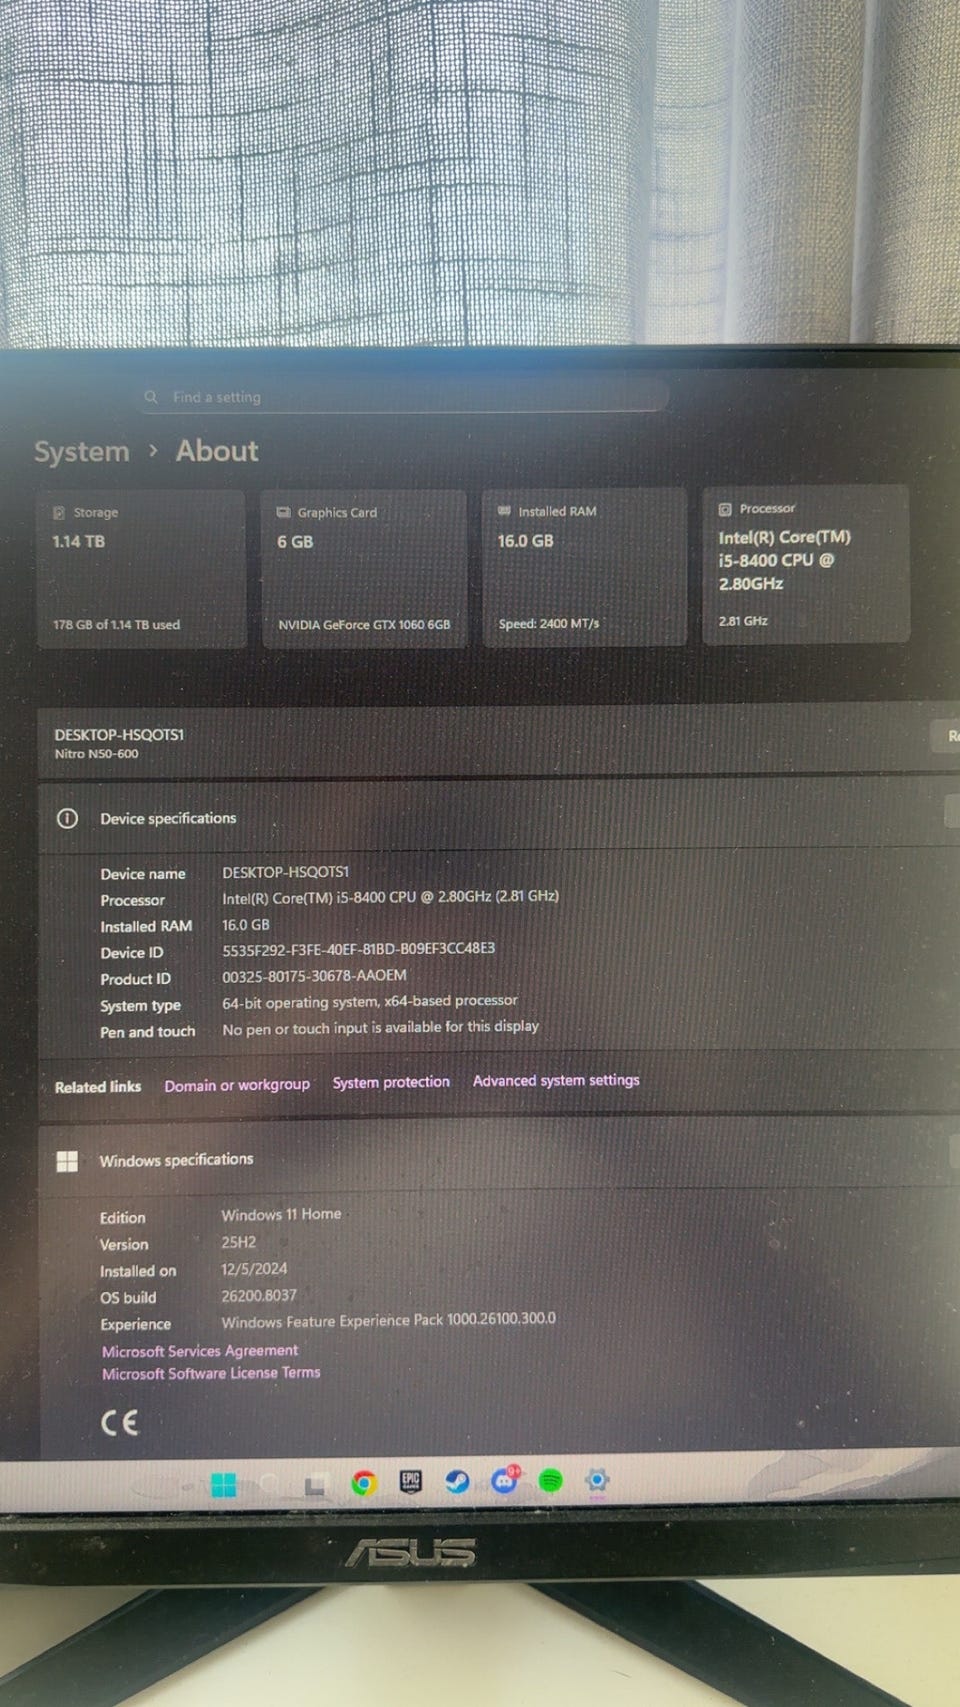This screenshot has width=960, height=1707.
Task: Open System protection link
Action: click(x=391, y=1082)
